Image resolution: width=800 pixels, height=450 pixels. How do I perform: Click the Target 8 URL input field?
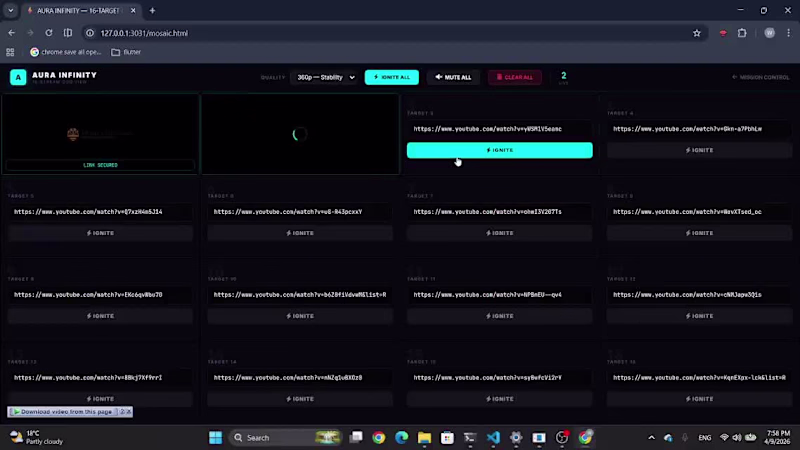(x=699, y=212)
